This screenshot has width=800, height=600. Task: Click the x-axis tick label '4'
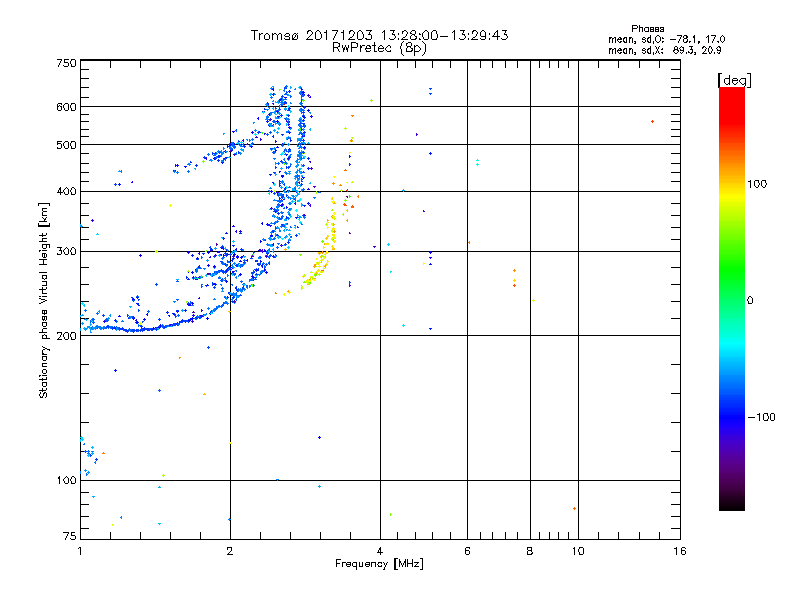tap(380, 551)
